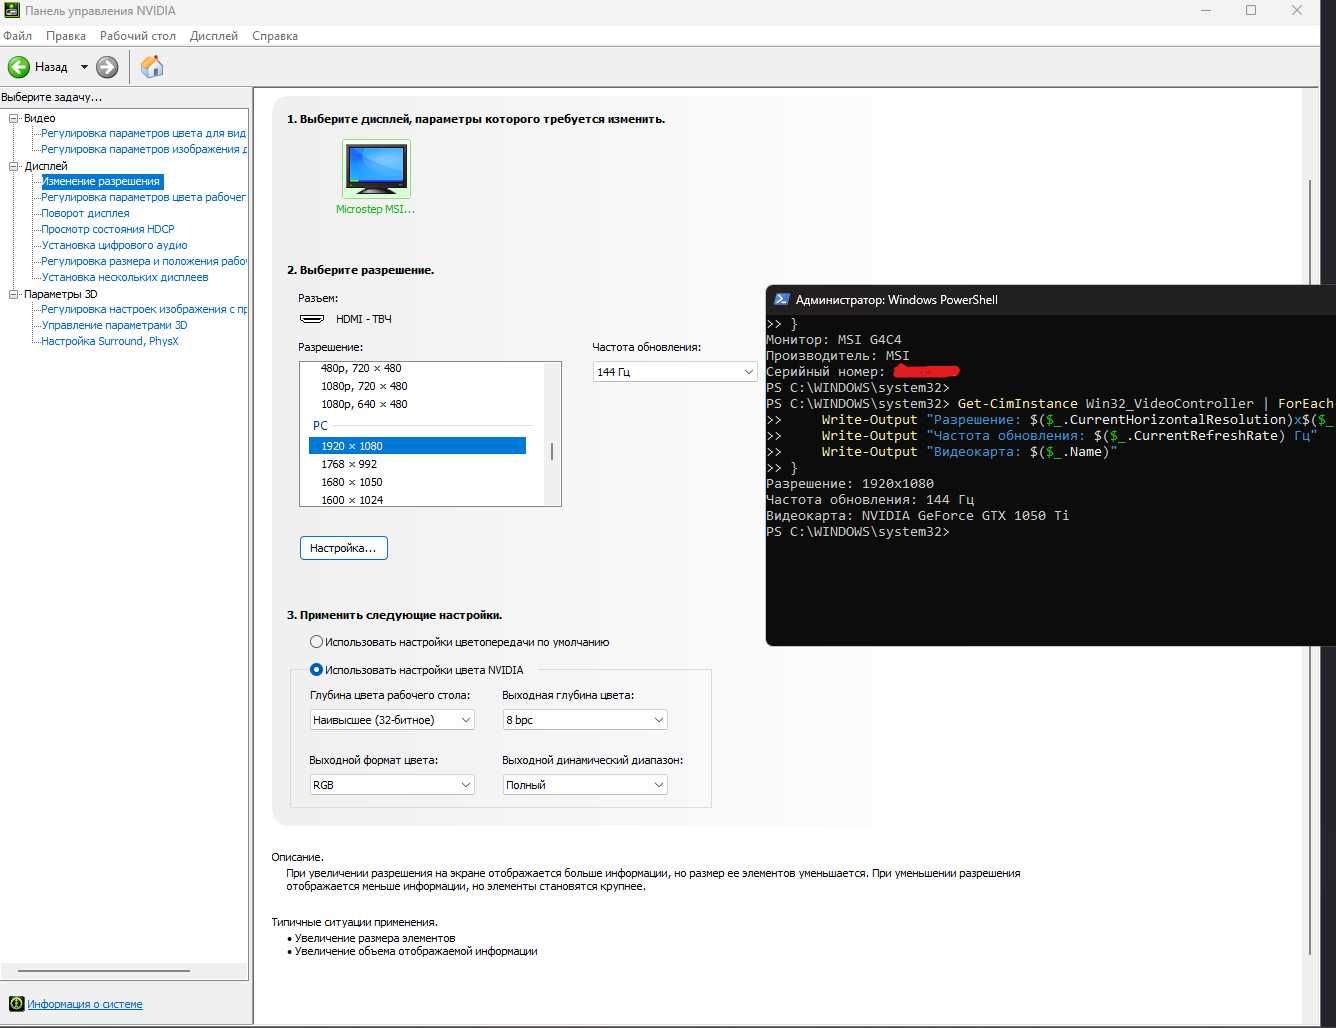Open the Файл menu
Screen dimensions: 1336x1028
tap(18, 36)
